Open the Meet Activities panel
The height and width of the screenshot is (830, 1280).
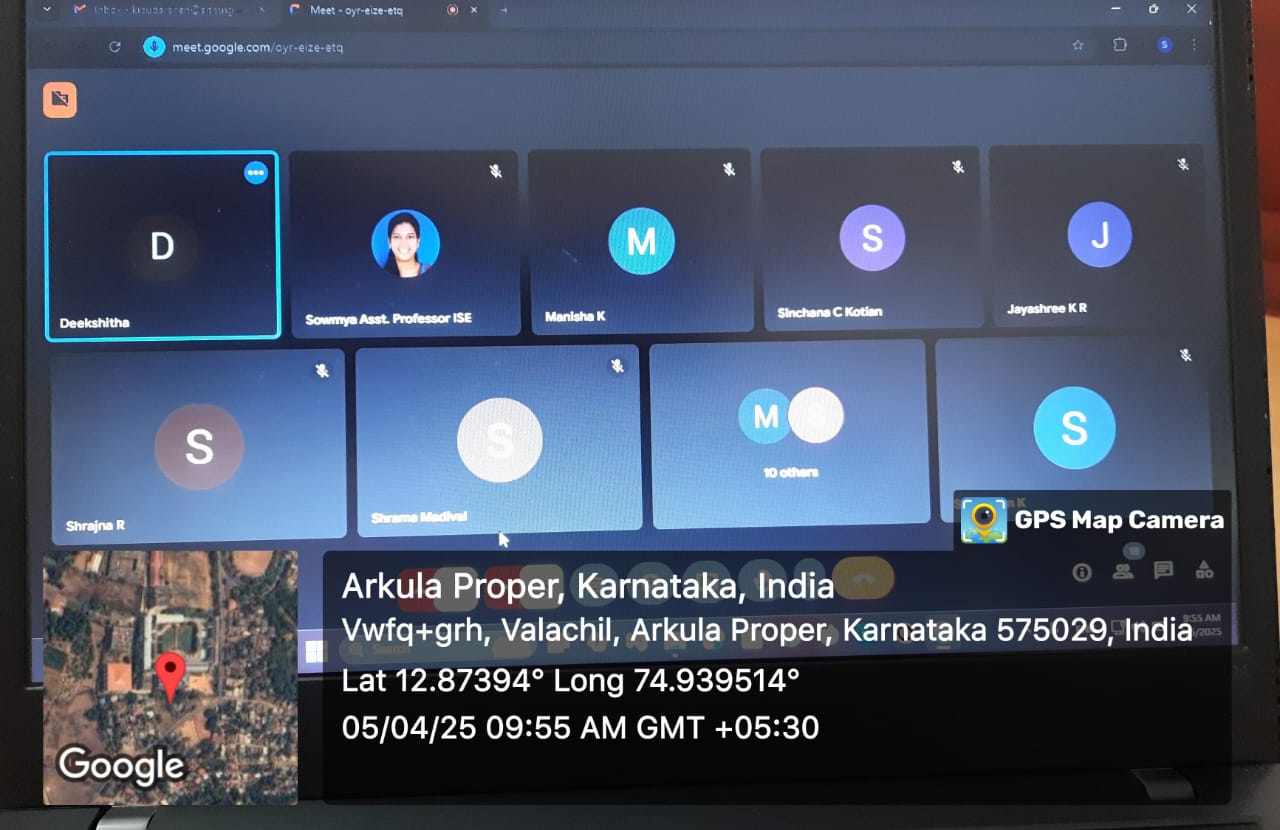click(1205, 571)
